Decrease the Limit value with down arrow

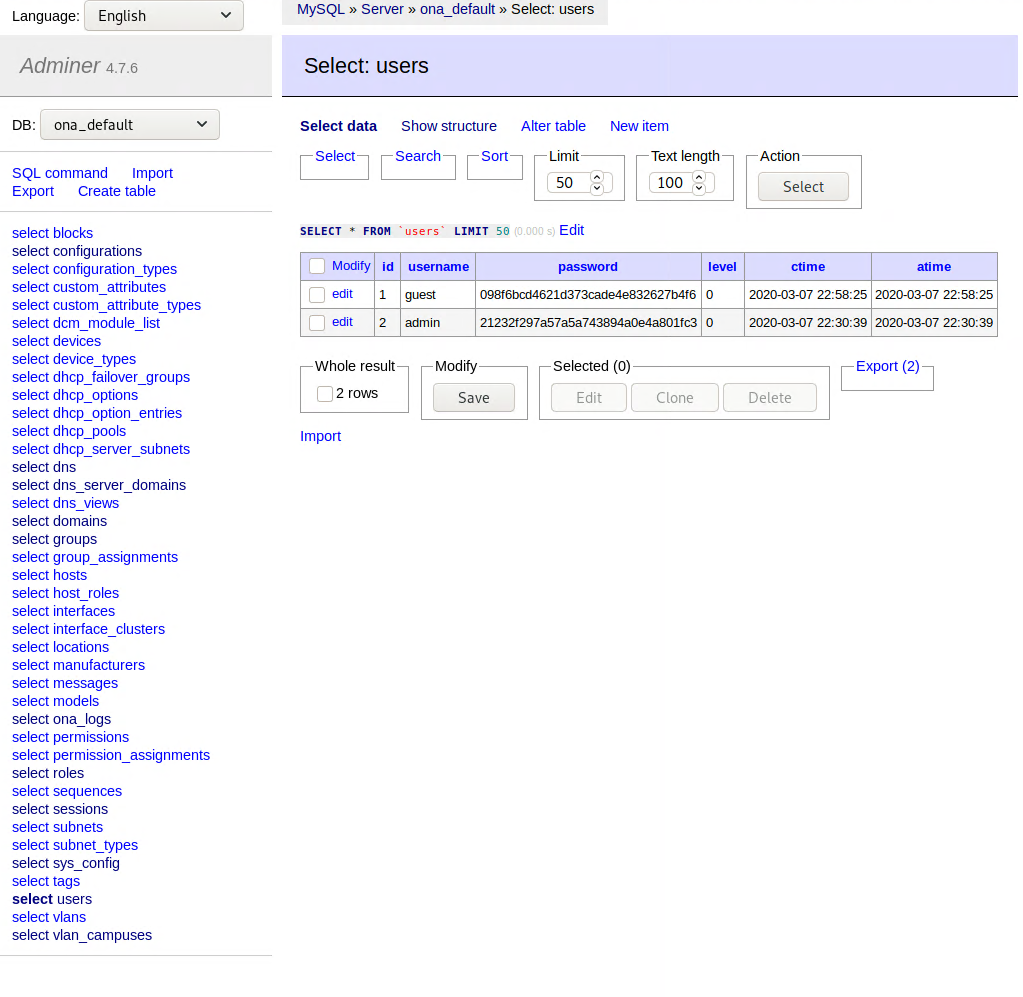click(x=596, y=189)
